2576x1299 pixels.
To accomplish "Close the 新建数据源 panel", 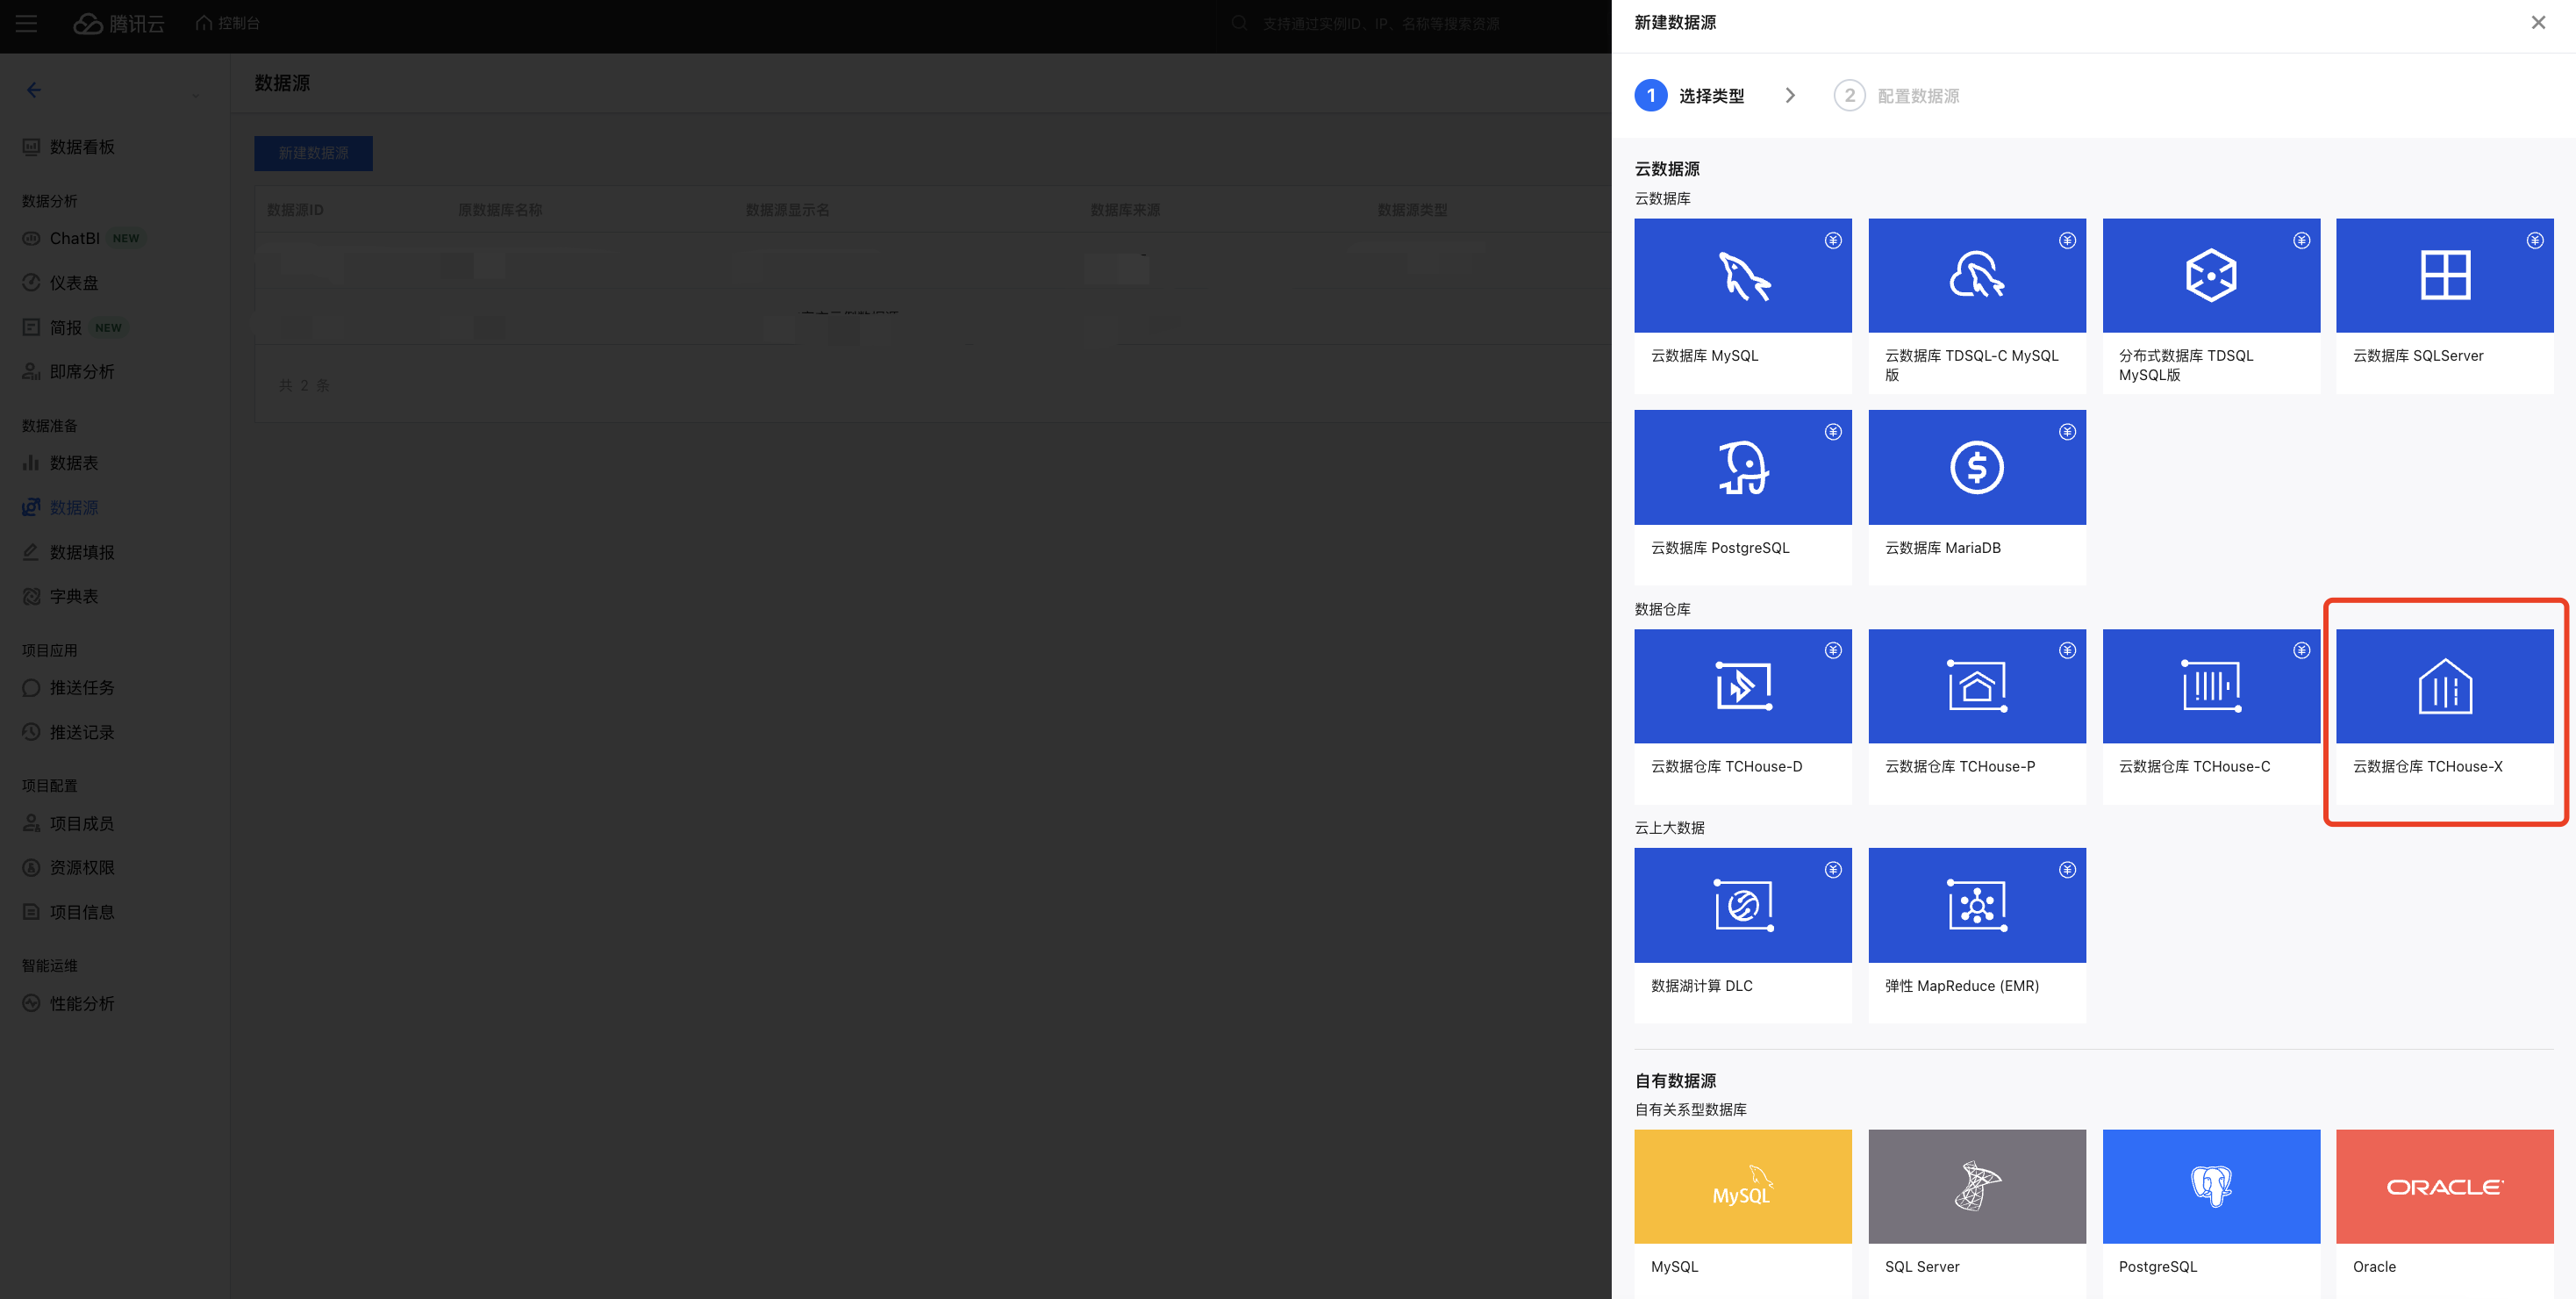I will coord(2538,23).
